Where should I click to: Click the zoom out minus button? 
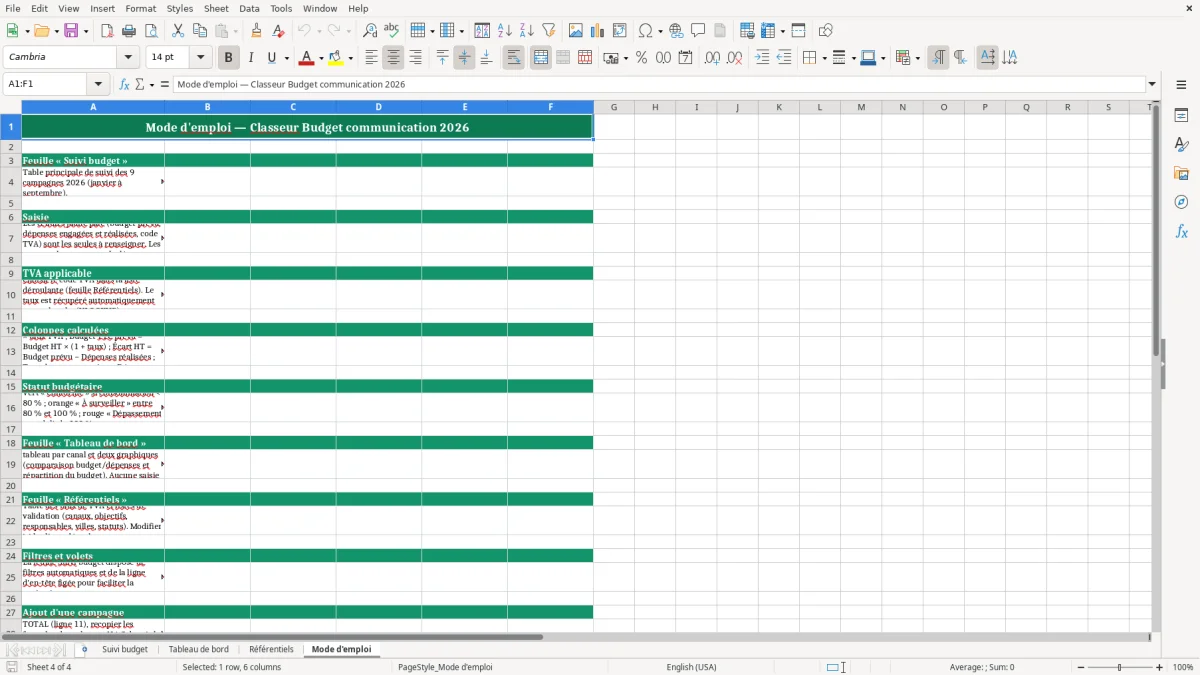tap(1080, 667)
